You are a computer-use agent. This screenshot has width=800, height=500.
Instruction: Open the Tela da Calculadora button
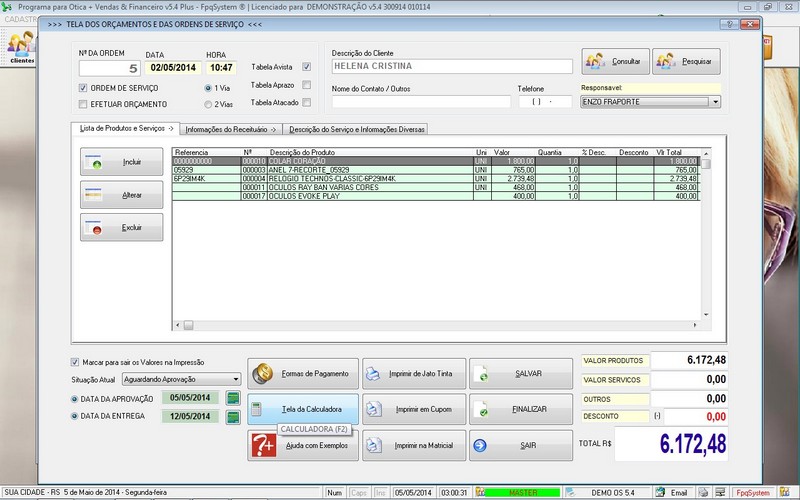pos(301,410)
